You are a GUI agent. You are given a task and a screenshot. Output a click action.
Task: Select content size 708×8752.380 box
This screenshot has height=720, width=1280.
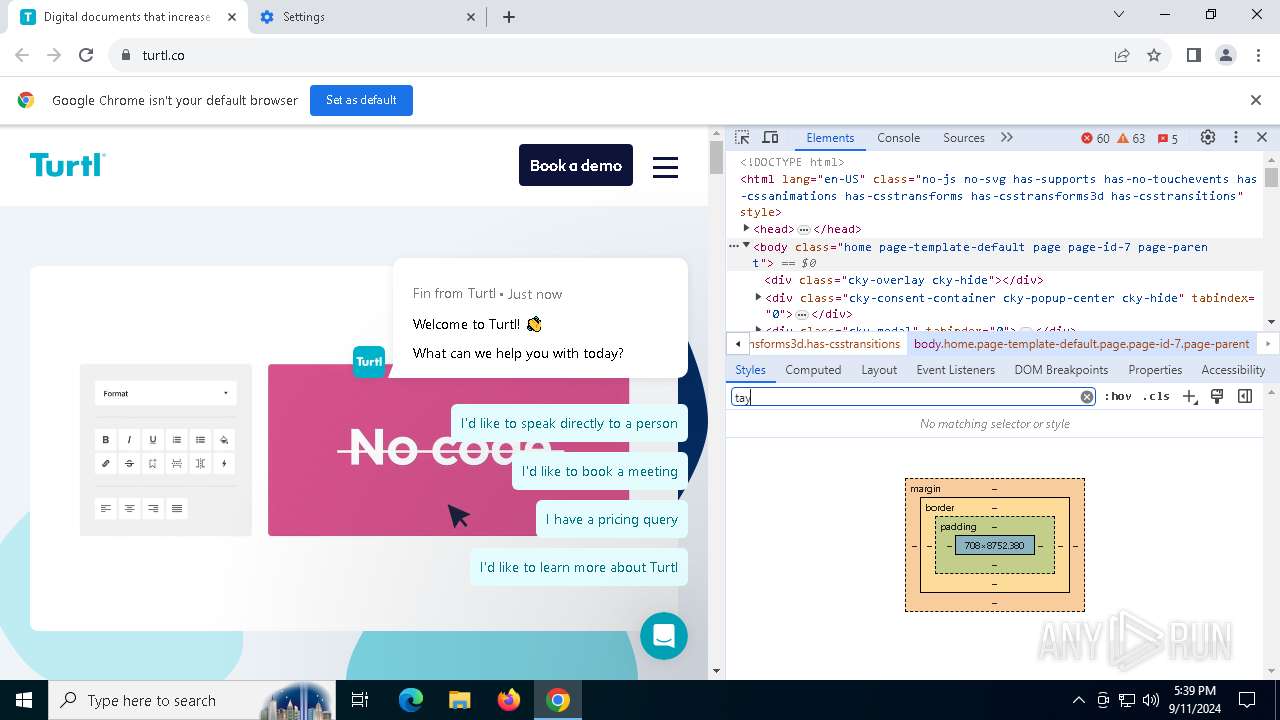[994, 545]
